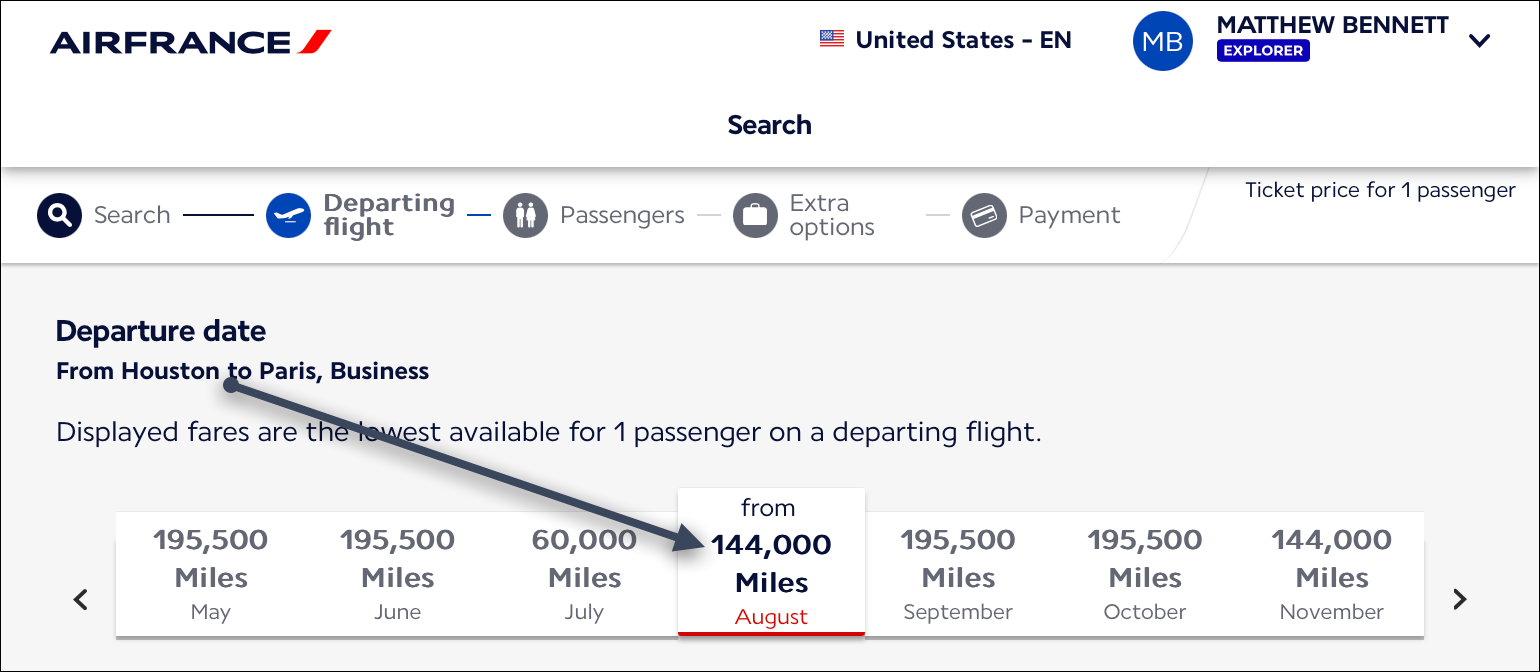Open the United States - EN language selector
This screenshot has height=672, width=1540.
[963, 40]
